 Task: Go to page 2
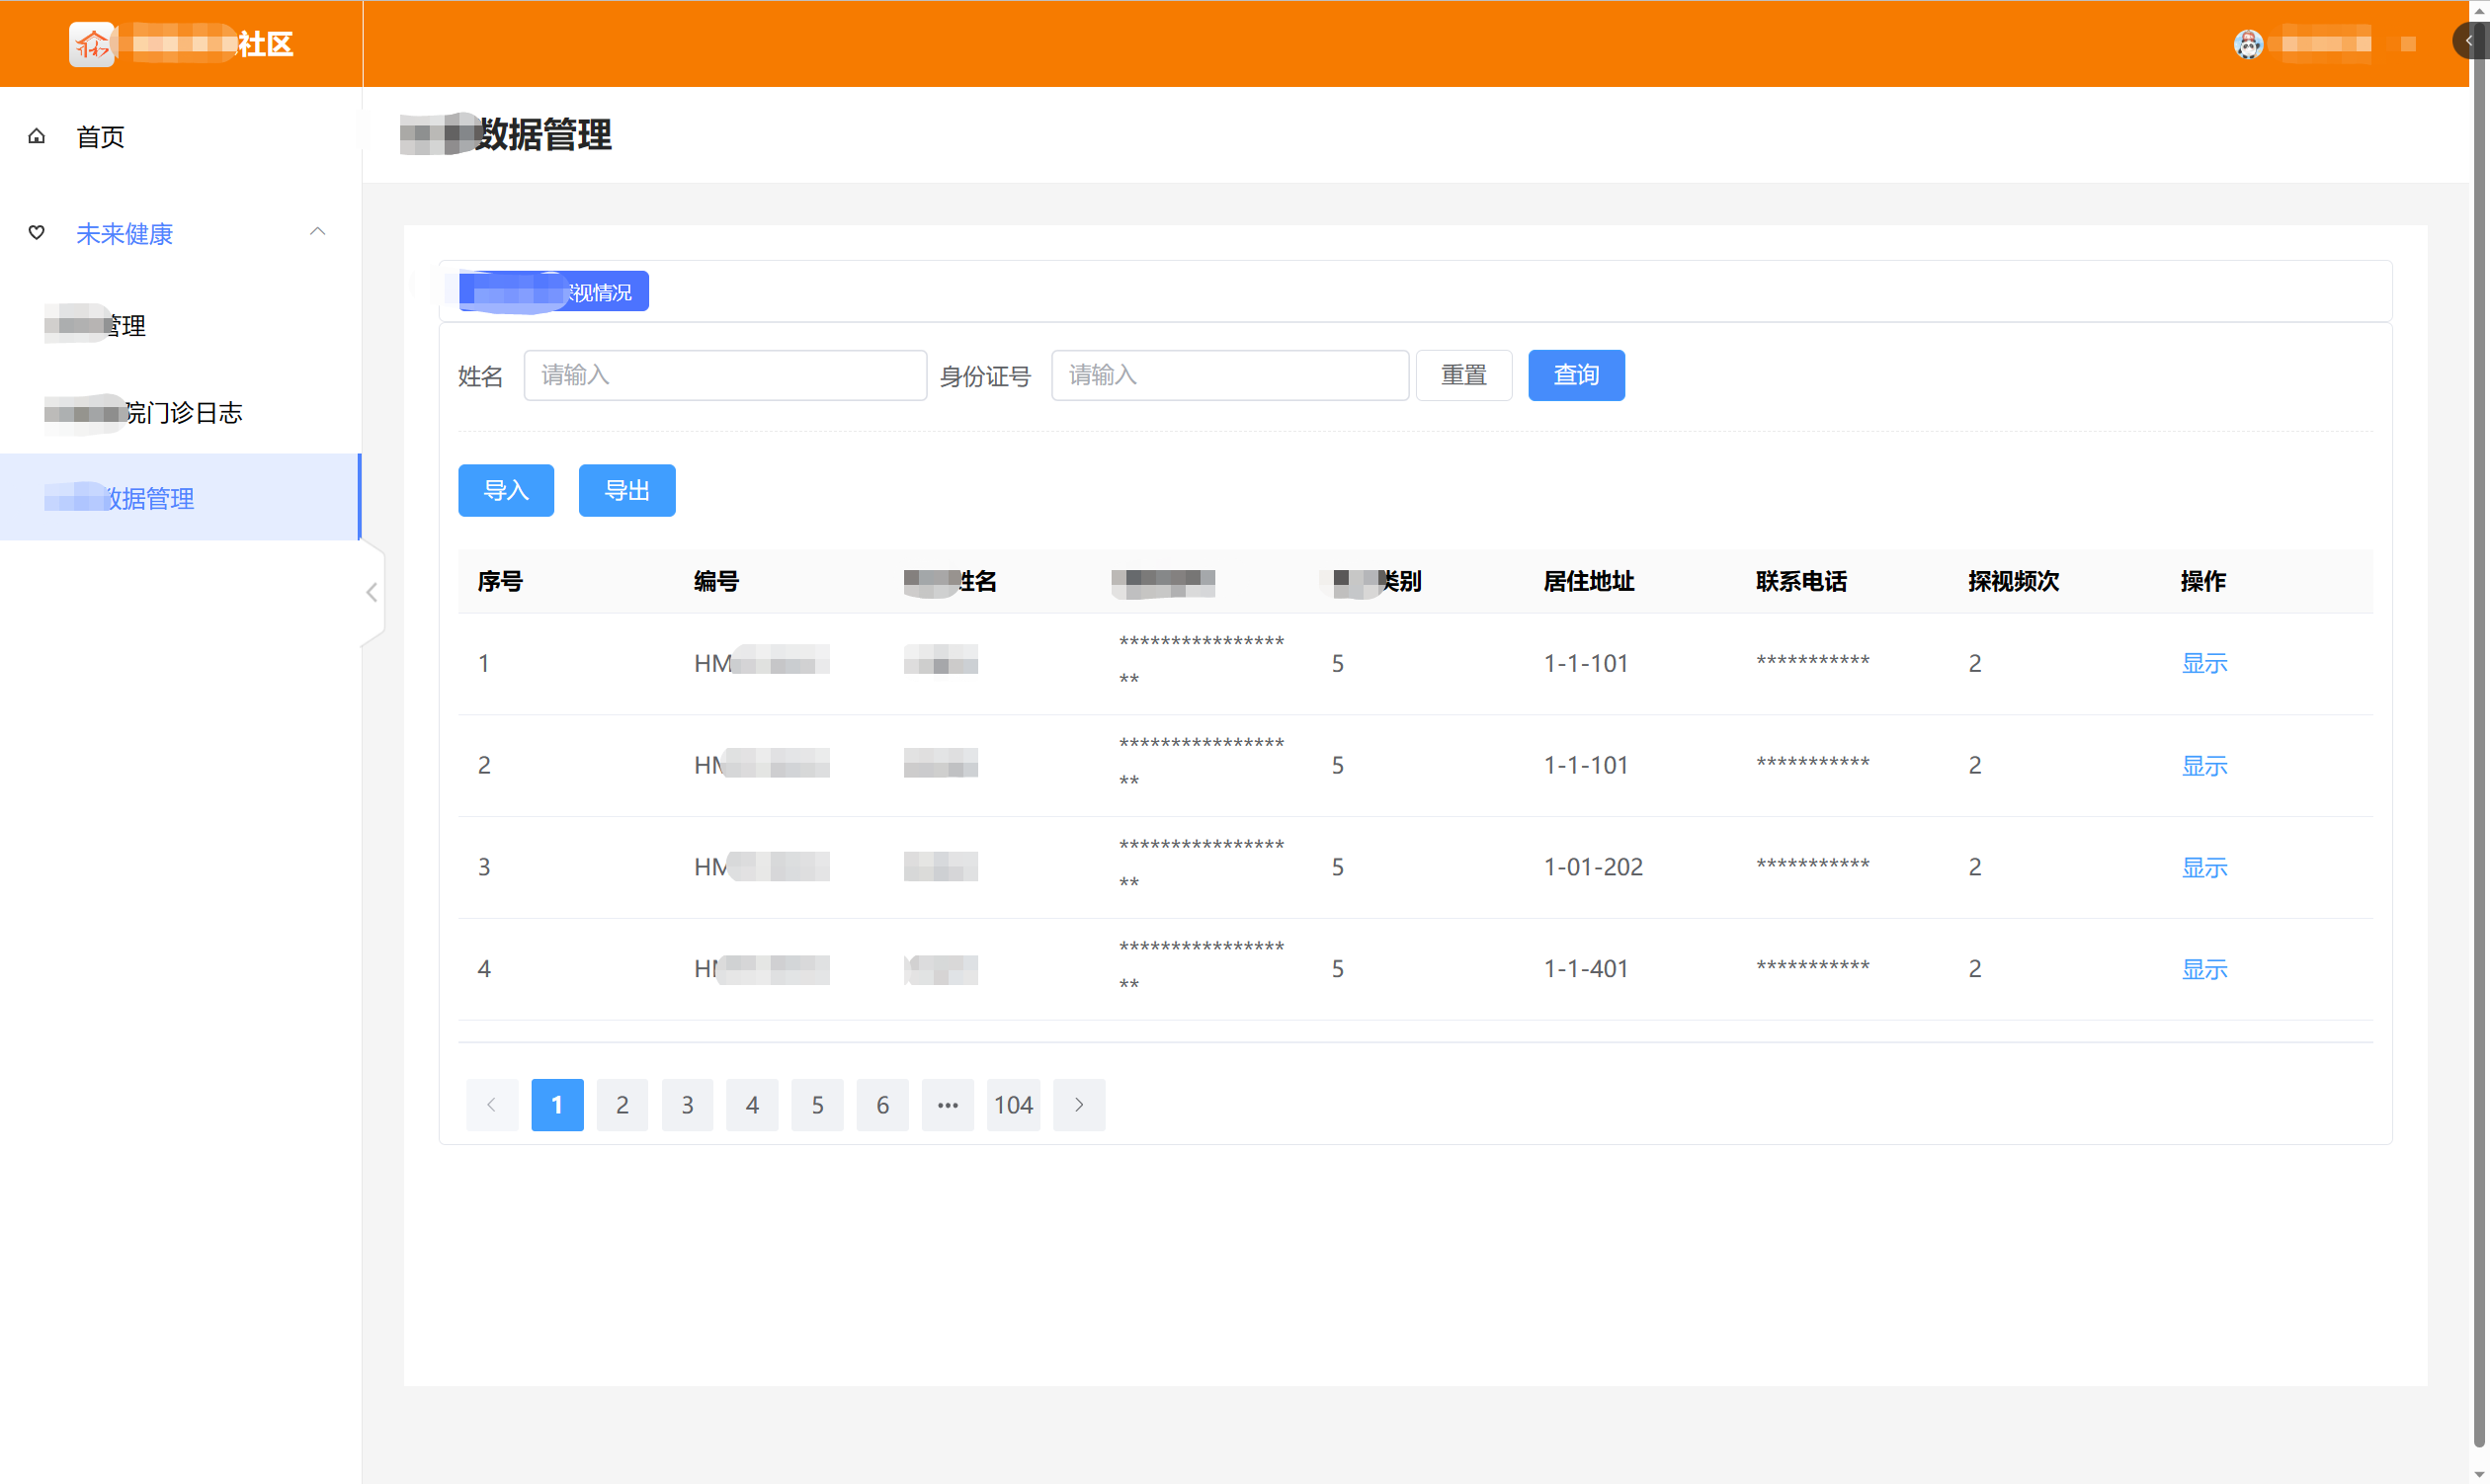pyautogui.click(x=622, y=1105)
